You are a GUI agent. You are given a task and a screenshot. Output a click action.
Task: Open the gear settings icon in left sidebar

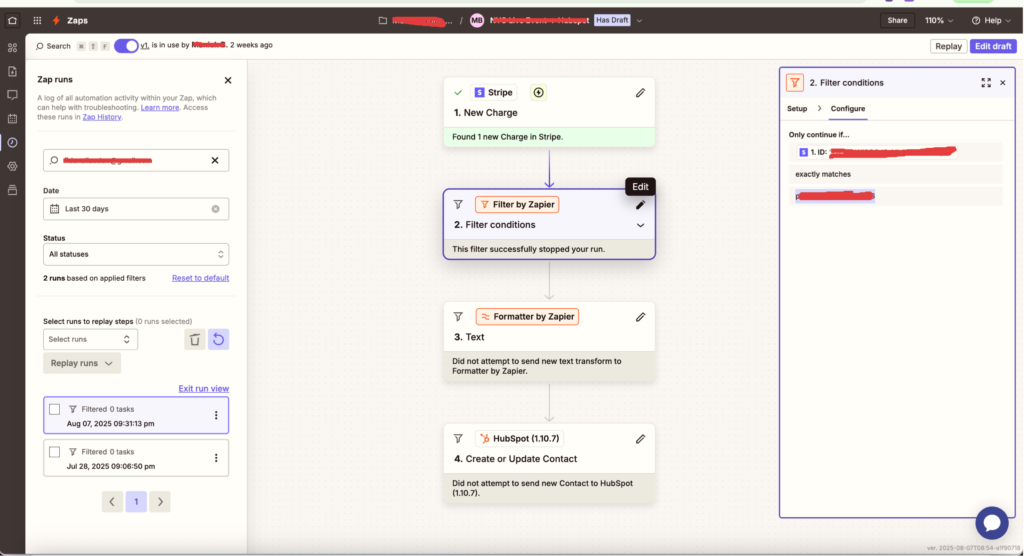click(x=12, y=167)
